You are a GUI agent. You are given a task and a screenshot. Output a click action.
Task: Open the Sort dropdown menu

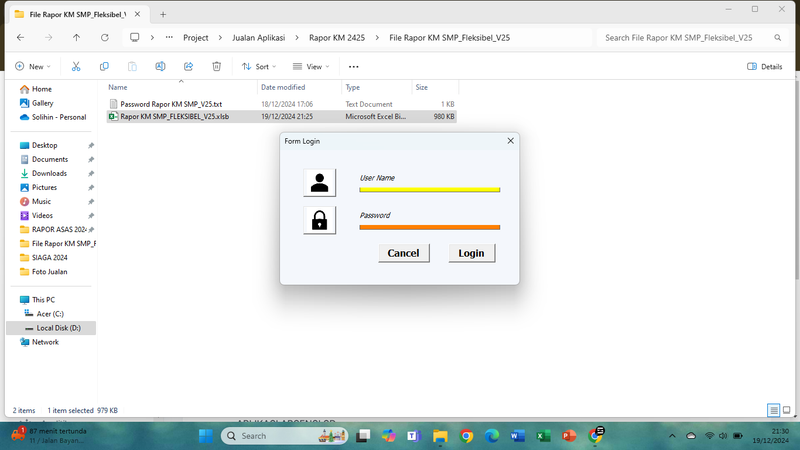coord(259,66)
